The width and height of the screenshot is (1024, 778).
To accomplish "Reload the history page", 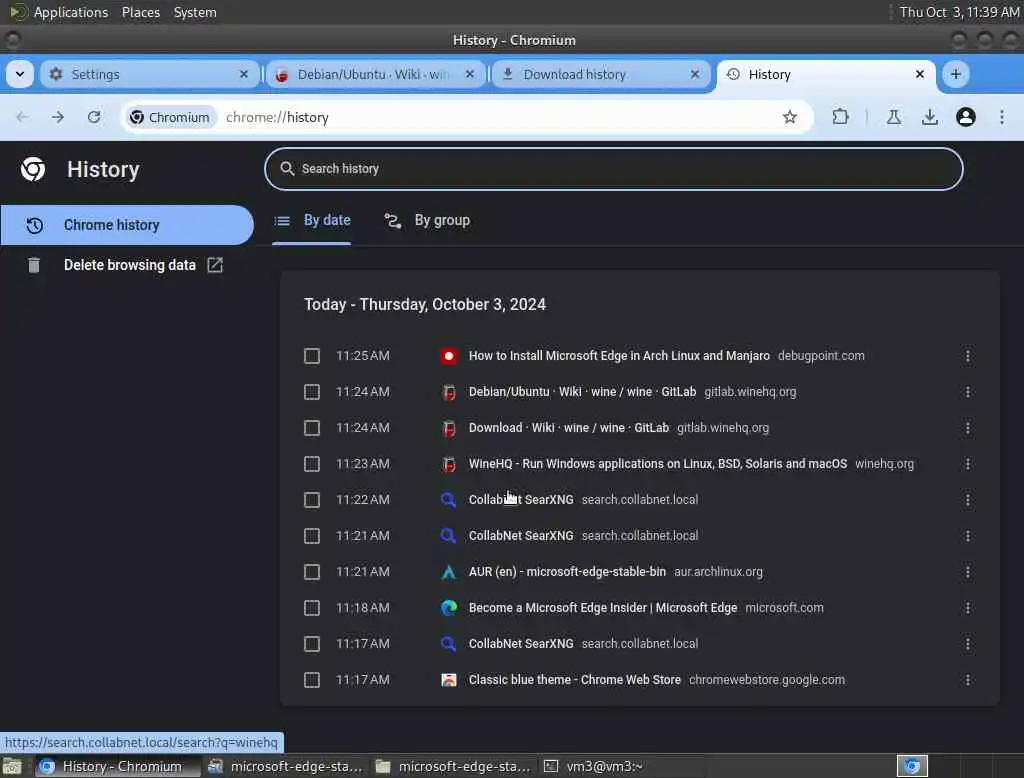I will click(x=94, y=117).
